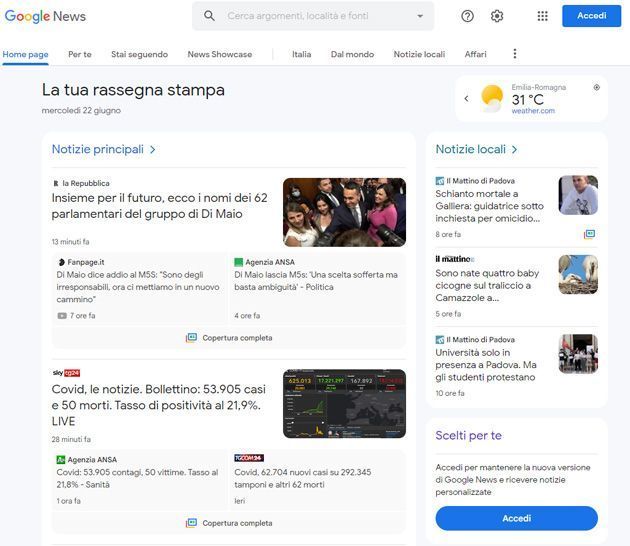The height and width of the screenshot is (546, 630).
Task: Expand Notizie locali section chevron
Action: coord(515,150)
